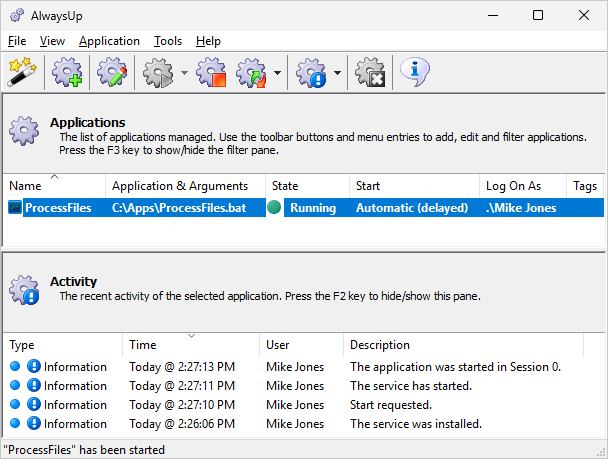
Task: Expand the Restart Application dropdown arrow
Action: (276, 73)
